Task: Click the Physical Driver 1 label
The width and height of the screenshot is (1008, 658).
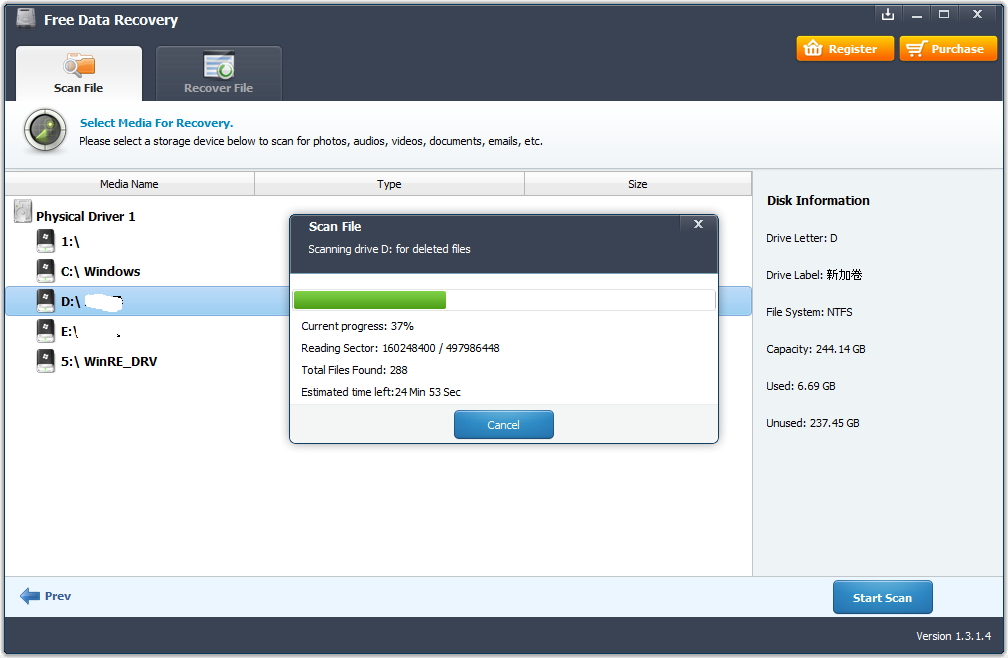Action: (86, 217)
